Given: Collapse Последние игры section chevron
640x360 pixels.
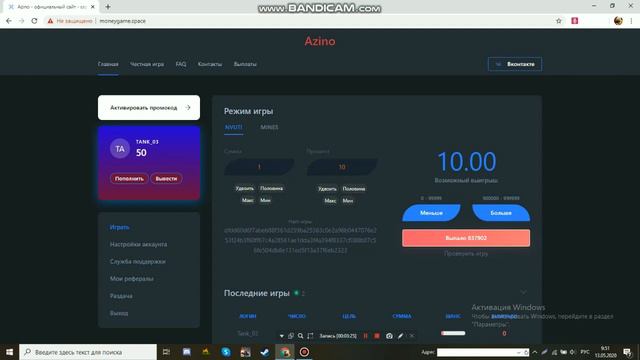Looking at the screenshot, I should click(x=524, y=292).
